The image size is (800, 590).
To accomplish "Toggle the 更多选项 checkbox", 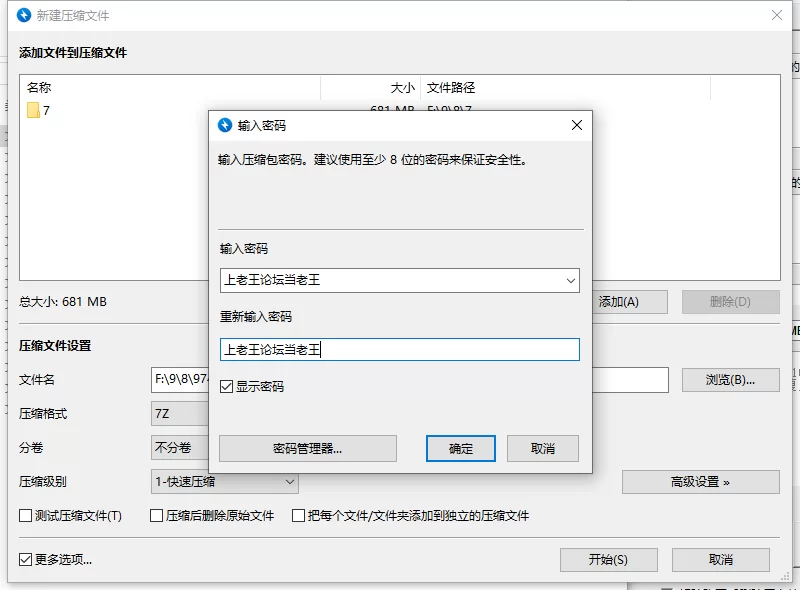I will pos(26,559).
